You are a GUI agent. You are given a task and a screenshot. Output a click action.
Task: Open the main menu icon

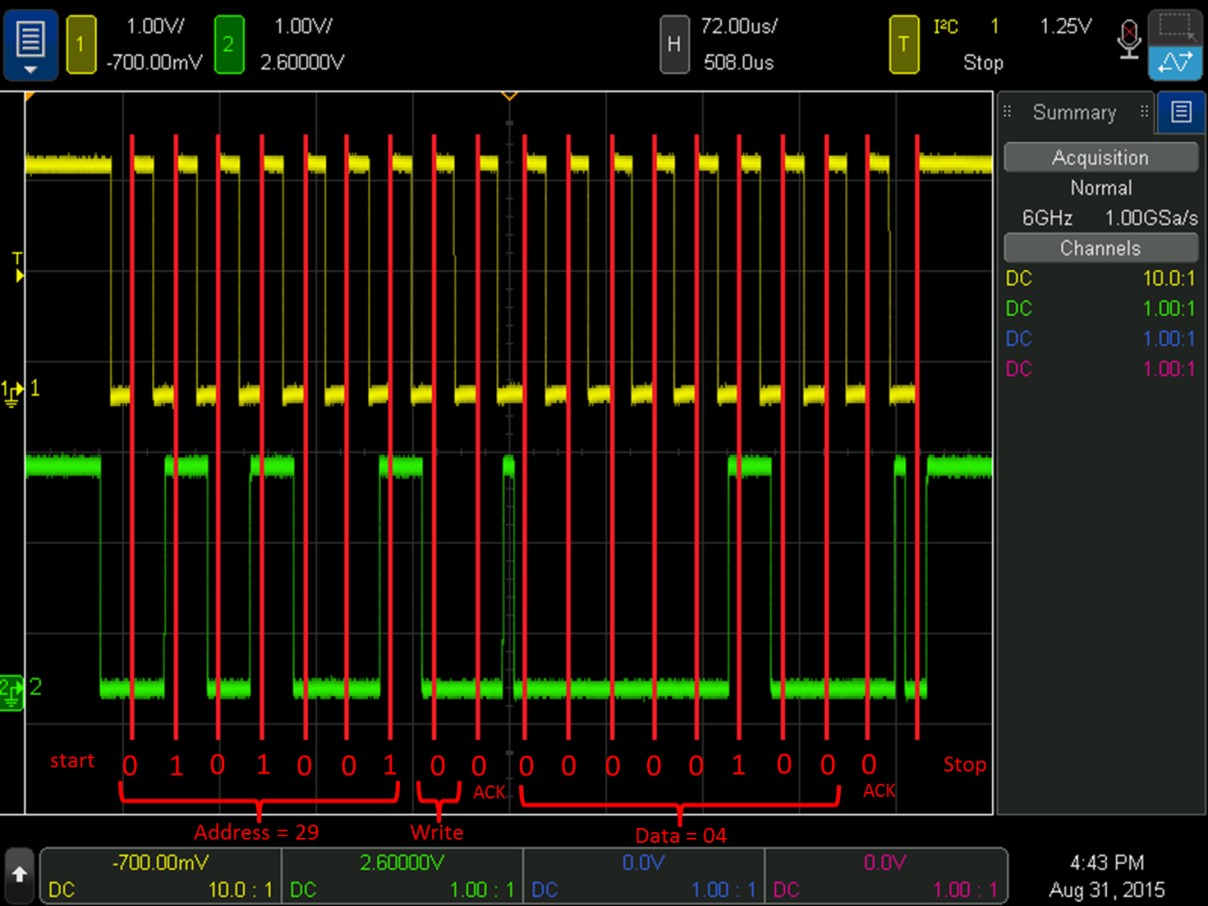30,46
